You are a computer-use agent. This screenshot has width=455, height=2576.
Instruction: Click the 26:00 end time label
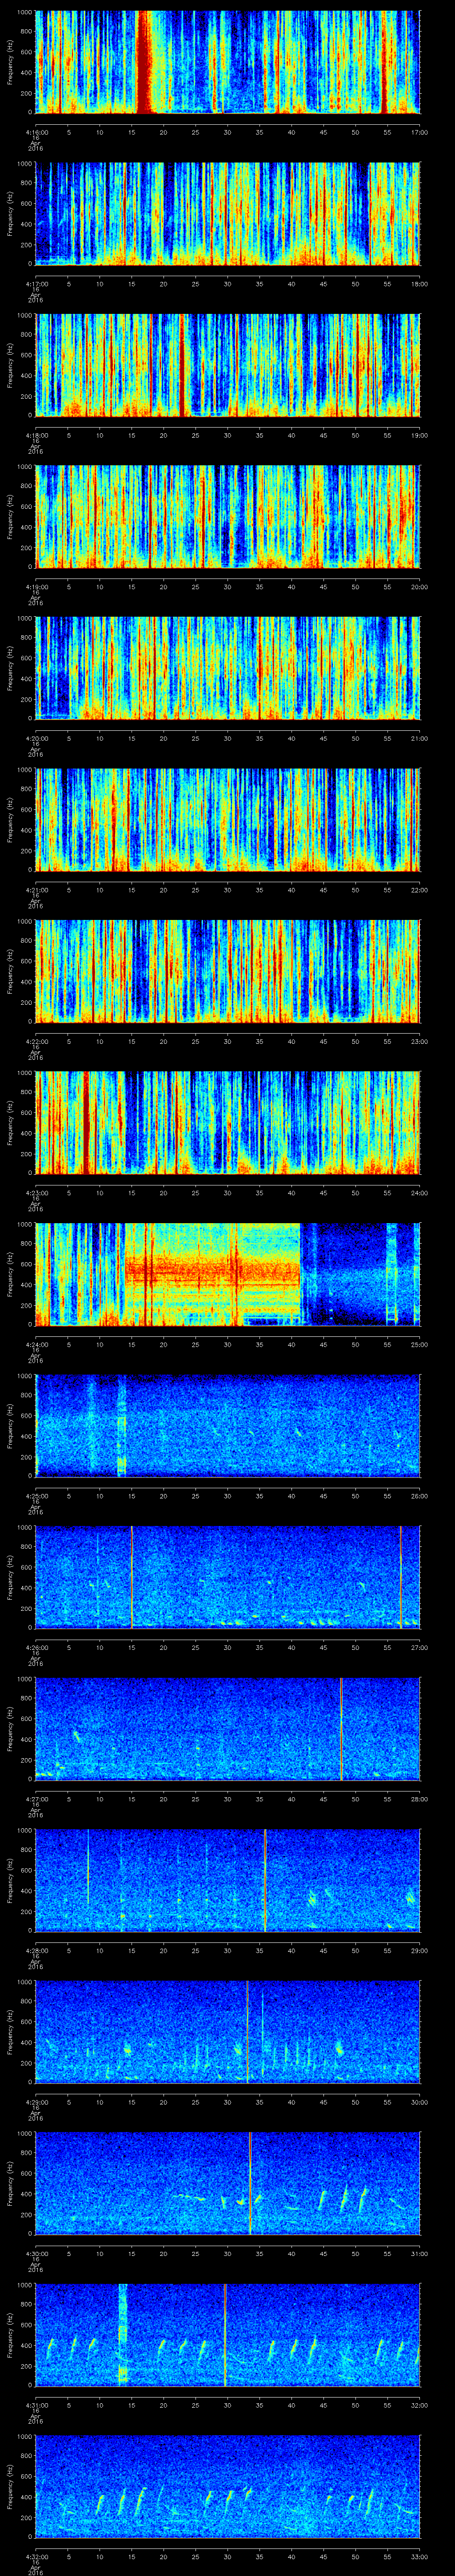(419, 1496)
